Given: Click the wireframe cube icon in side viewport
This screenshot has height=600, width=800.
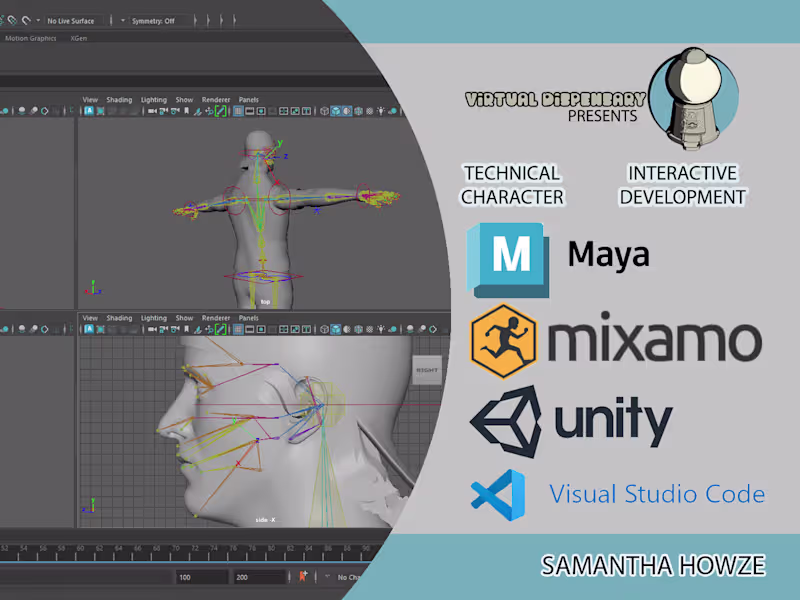Looking at the screenshot, I should coord(324,329).
